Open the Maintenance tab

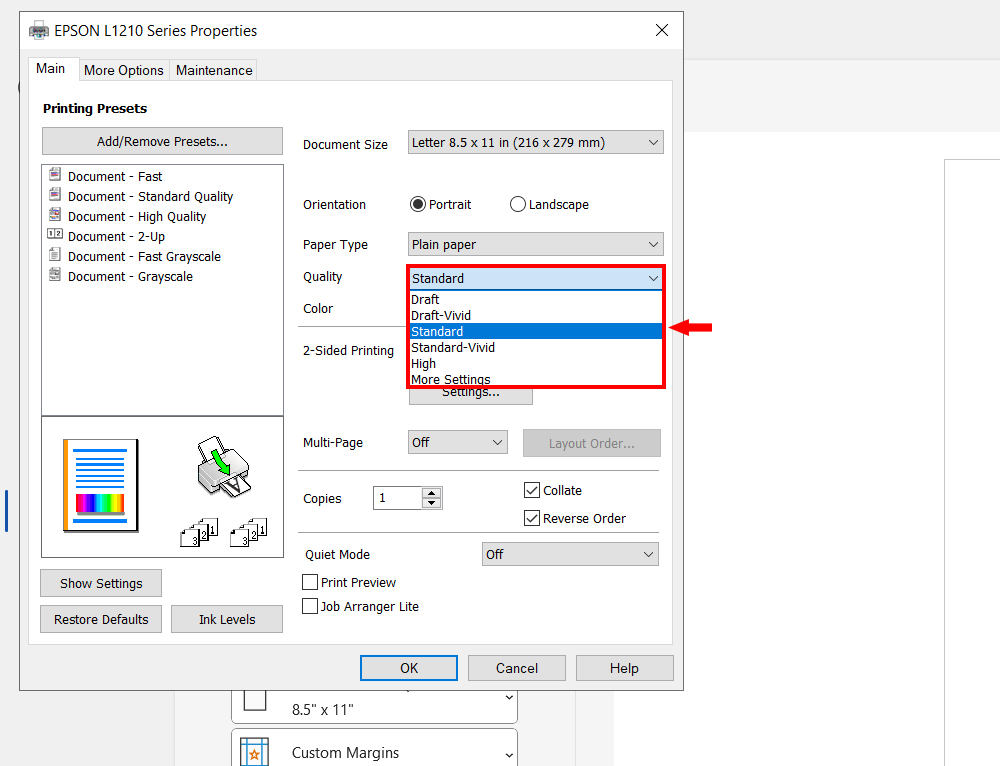coord(214,70)
